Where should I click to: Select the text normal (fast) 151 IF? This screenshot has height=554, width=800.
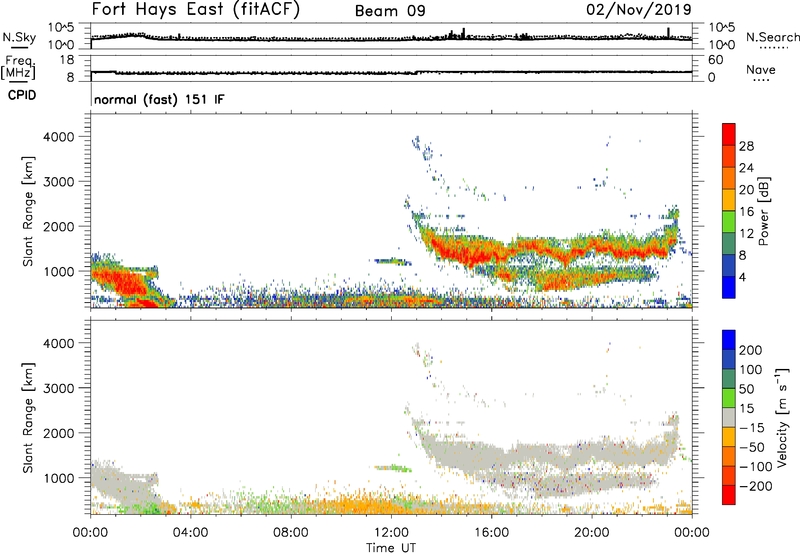159,99
